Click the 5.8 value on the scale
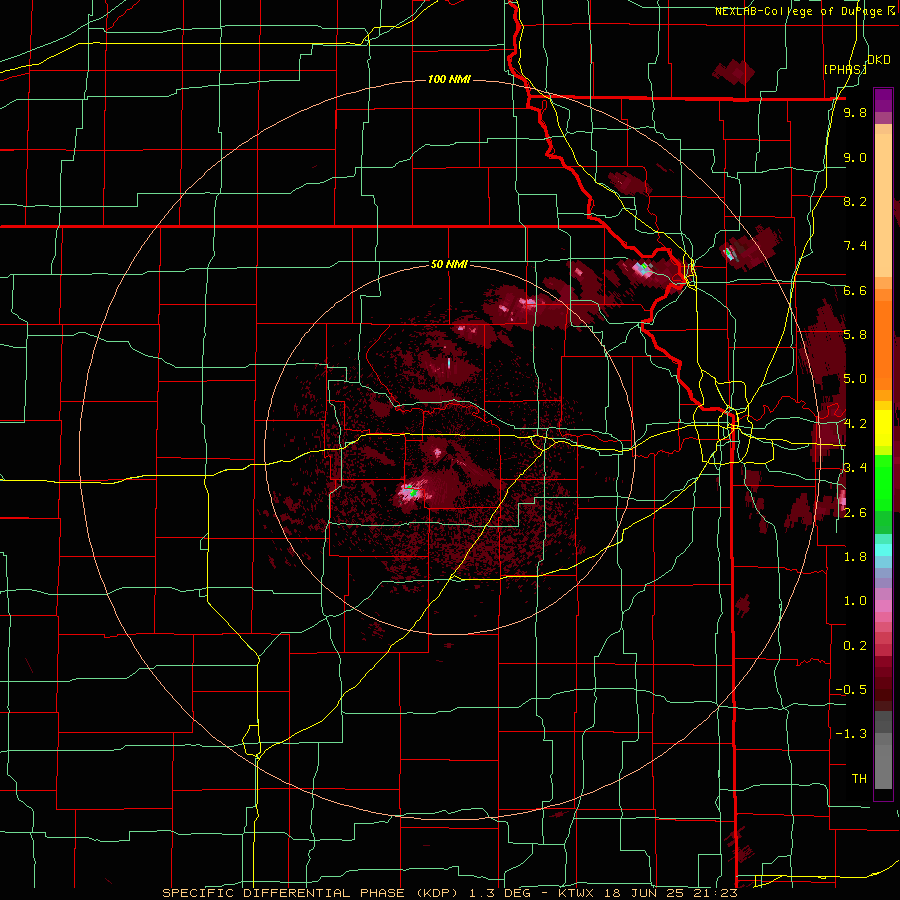Viewport: 900px width, 900px height. click(855, 335)
